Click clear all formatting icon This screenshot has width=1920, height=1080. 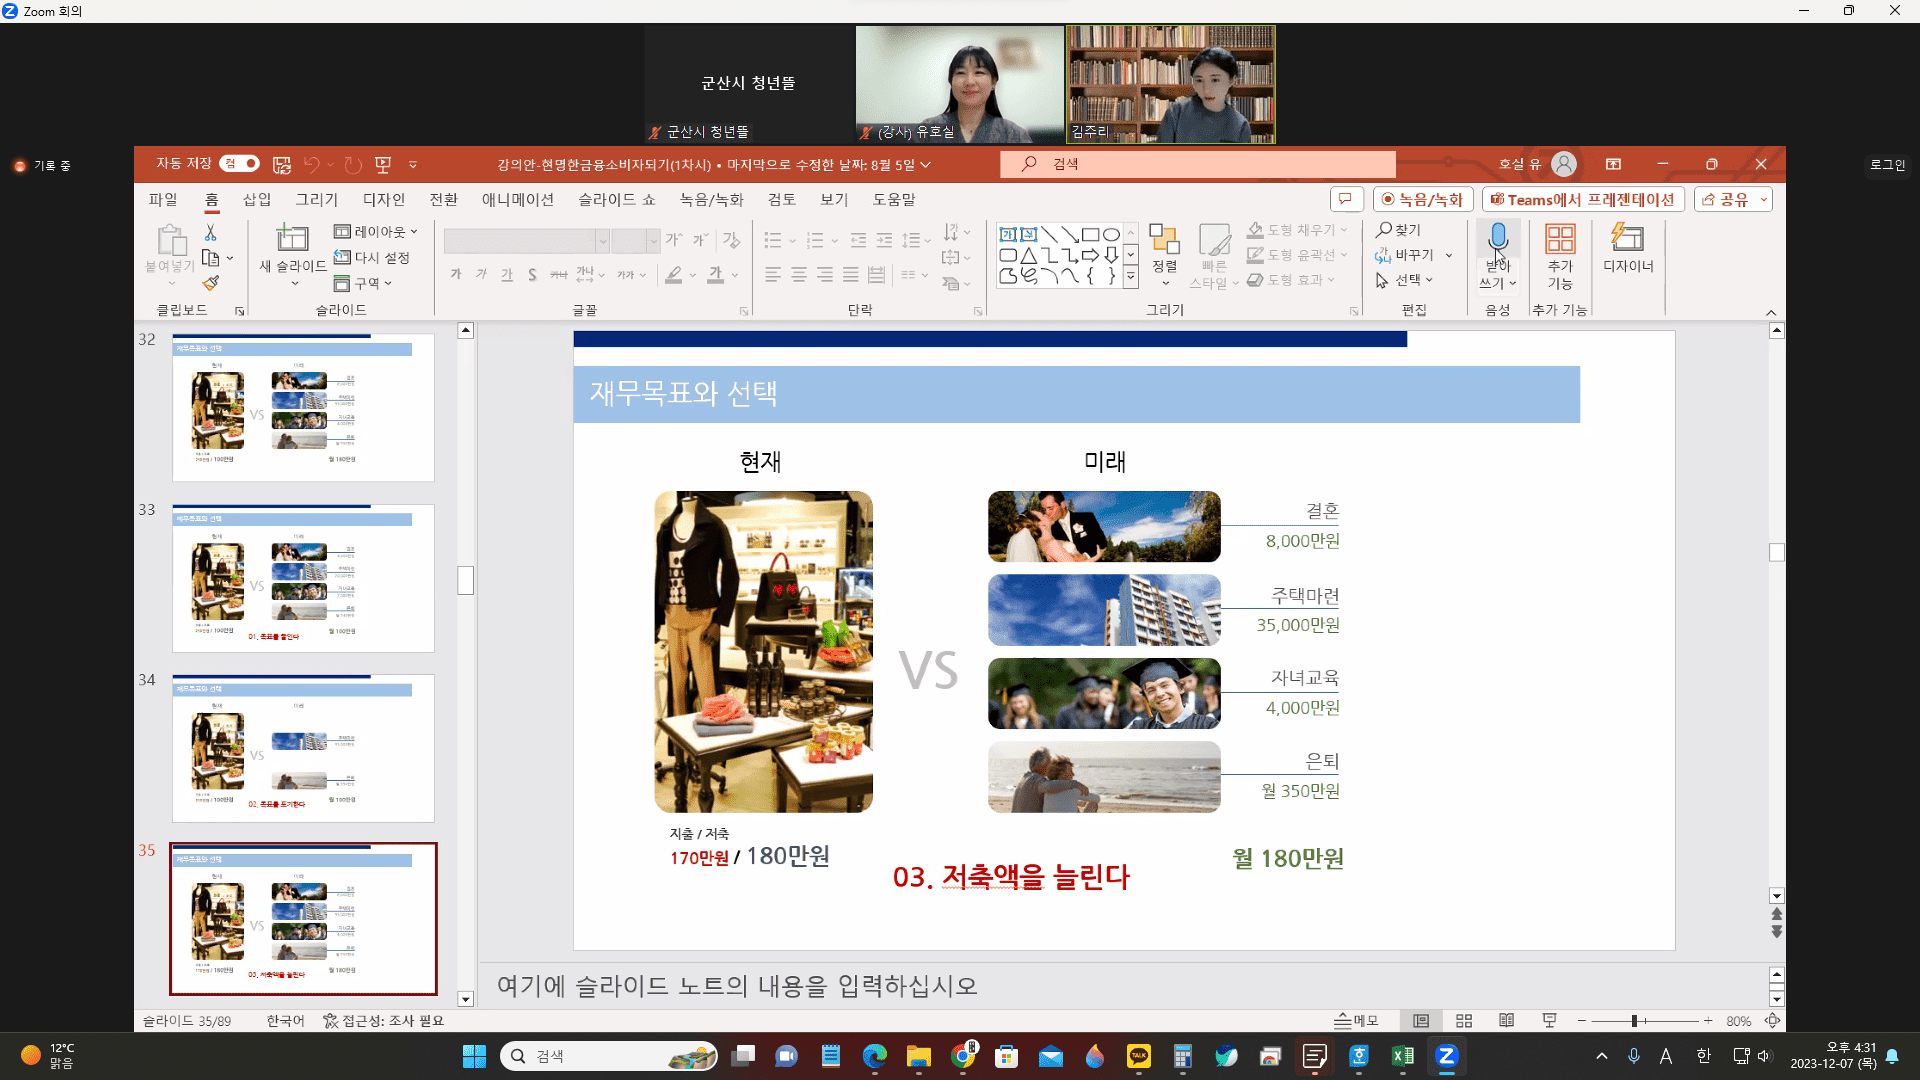[732, 240]
